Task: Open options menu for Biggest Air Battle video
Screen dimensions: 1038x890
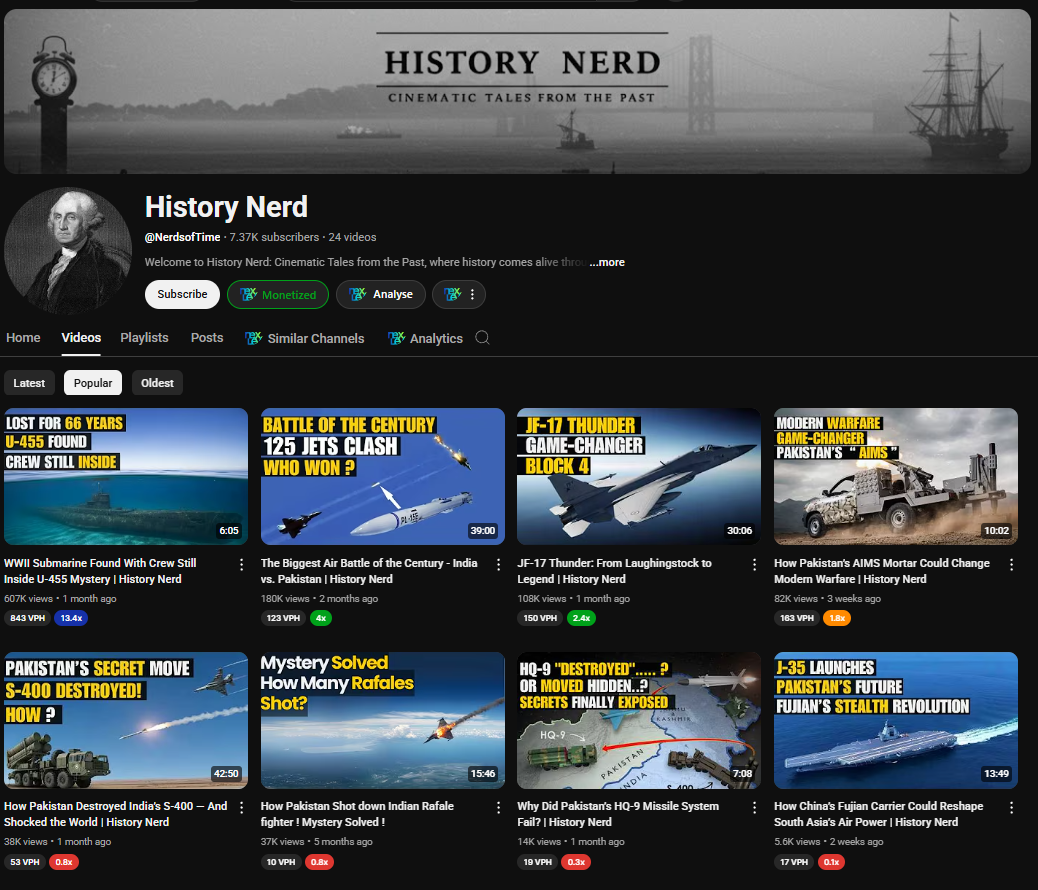Action: 498,564
